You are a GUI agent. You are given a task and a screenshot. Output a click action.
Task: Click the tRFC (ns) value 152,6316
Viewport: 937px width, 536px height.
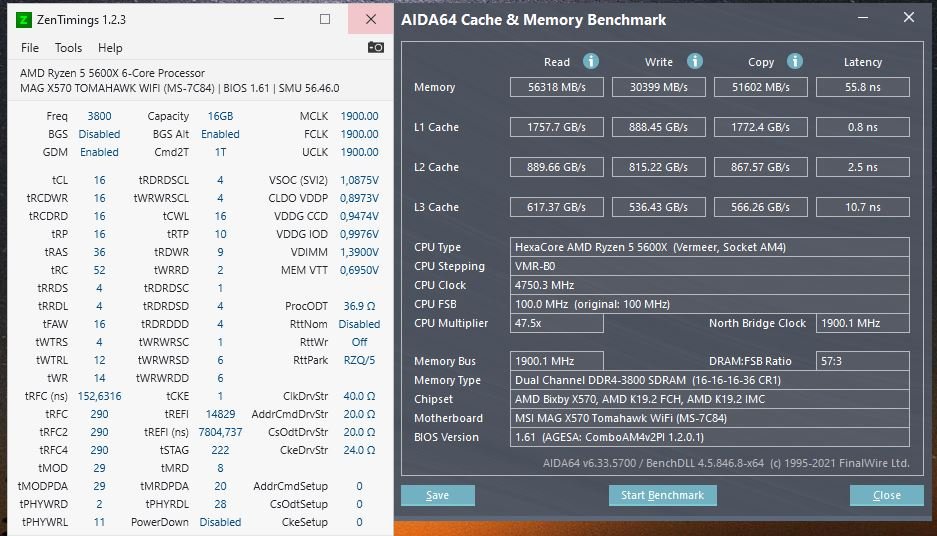click(x=99, y=396)
